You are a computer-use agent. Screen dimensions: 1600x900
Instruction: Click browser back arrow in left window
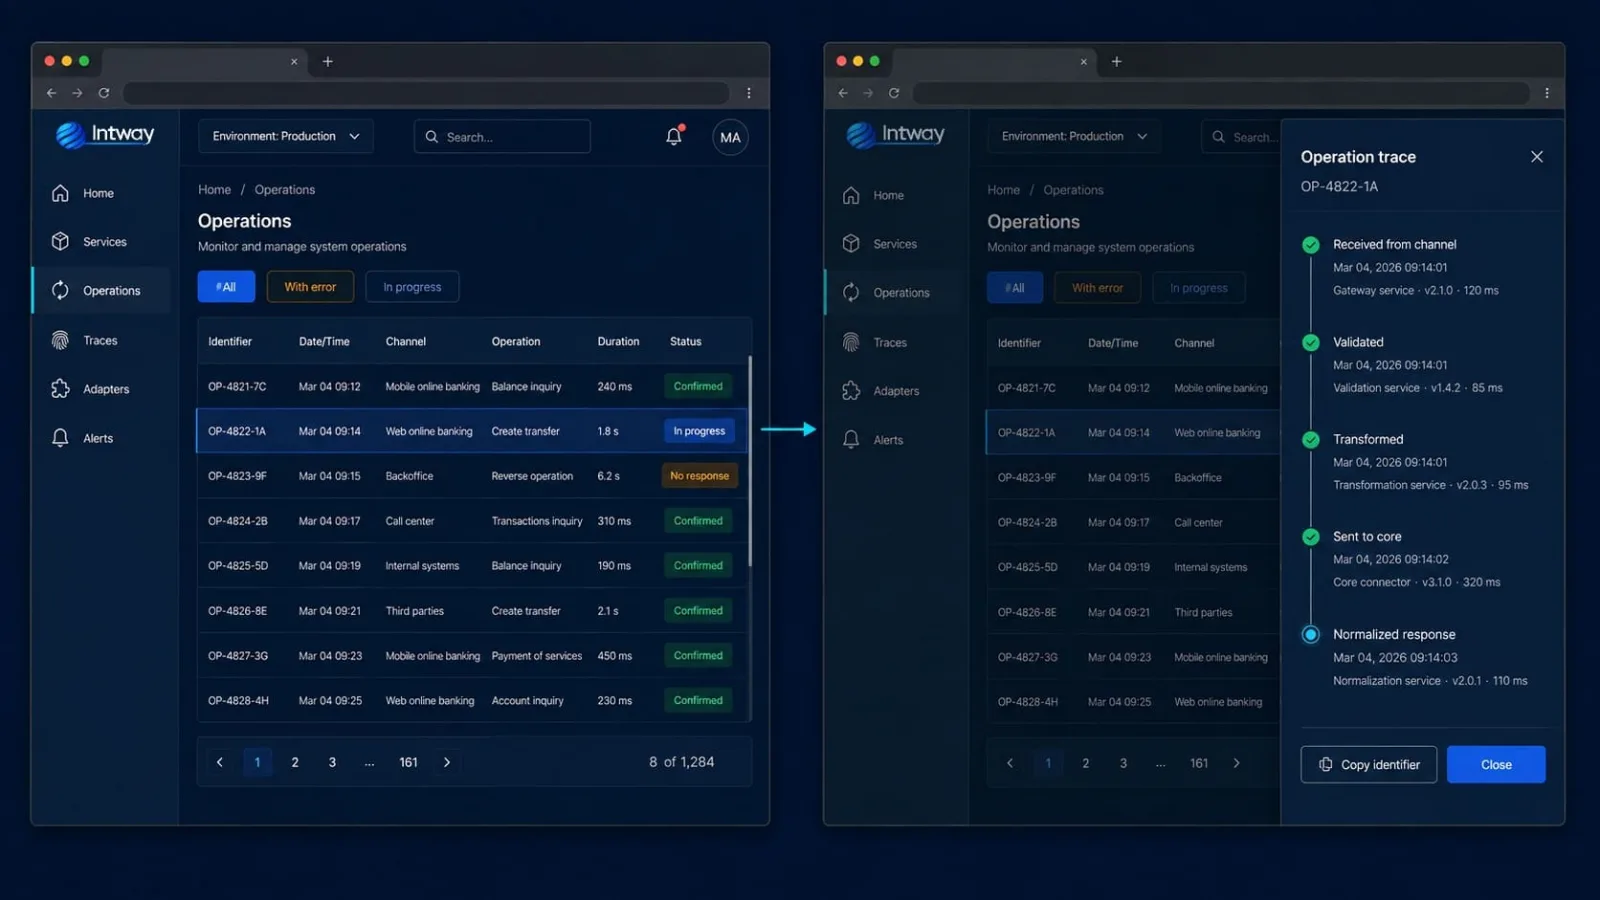pyautogui.click(x=51, y=93)
